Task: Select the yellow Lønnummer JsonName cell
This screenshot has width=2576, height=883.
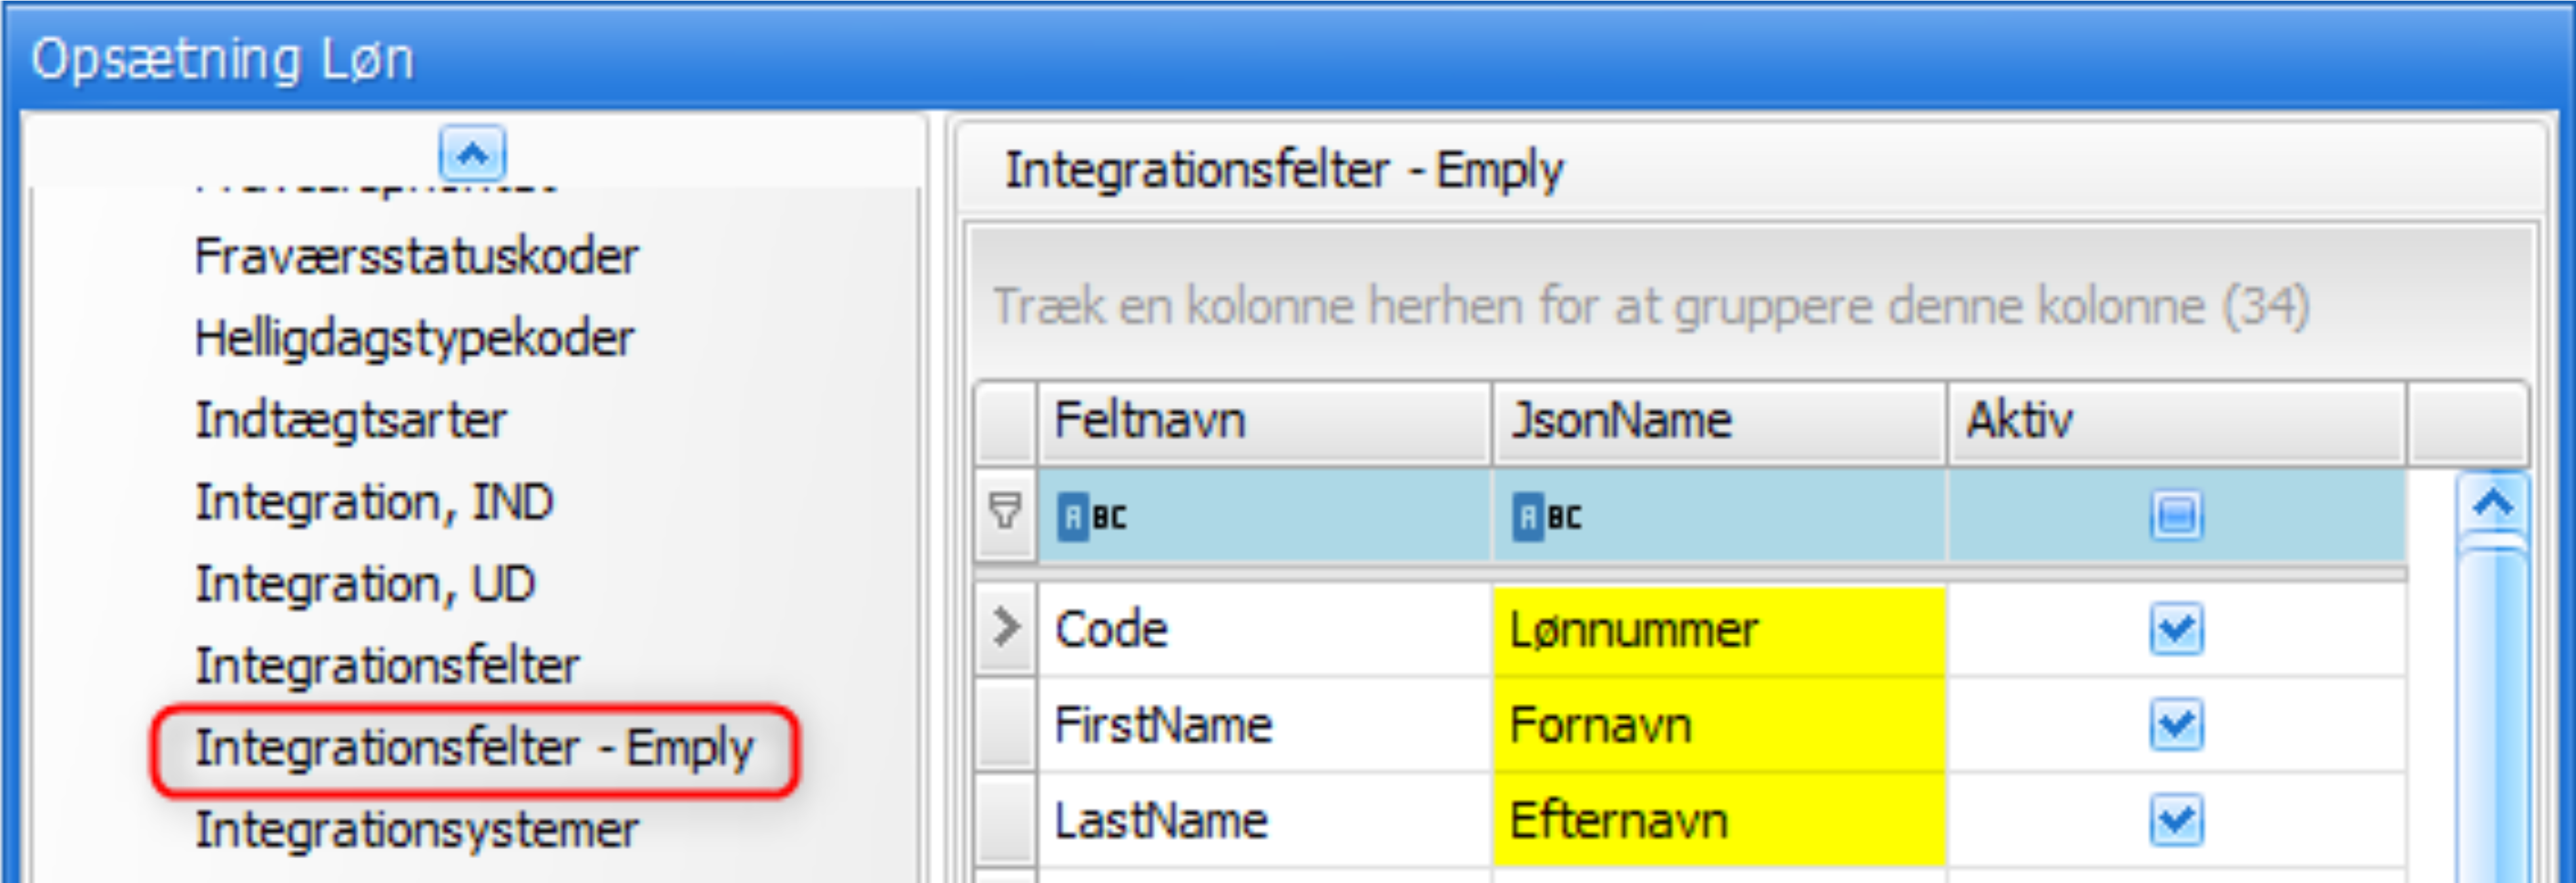Action: pos(1718,630)
